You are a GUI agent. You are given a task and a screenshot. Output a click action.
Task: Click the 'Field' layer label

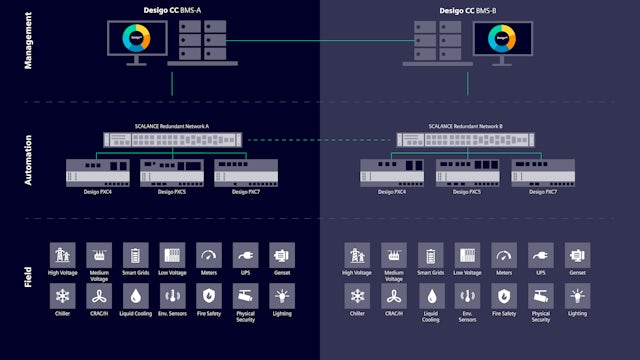point(28,277)
